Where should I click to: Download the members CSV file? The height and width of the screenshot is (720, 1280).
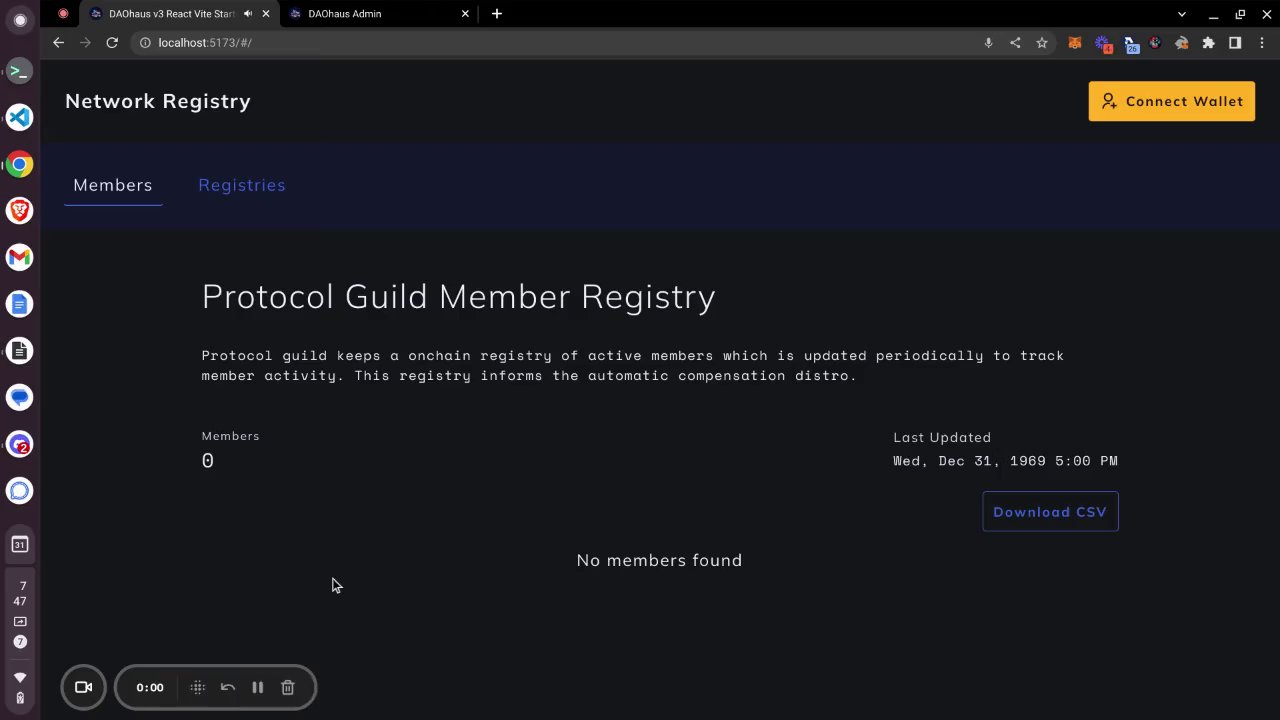[1050, 511]
